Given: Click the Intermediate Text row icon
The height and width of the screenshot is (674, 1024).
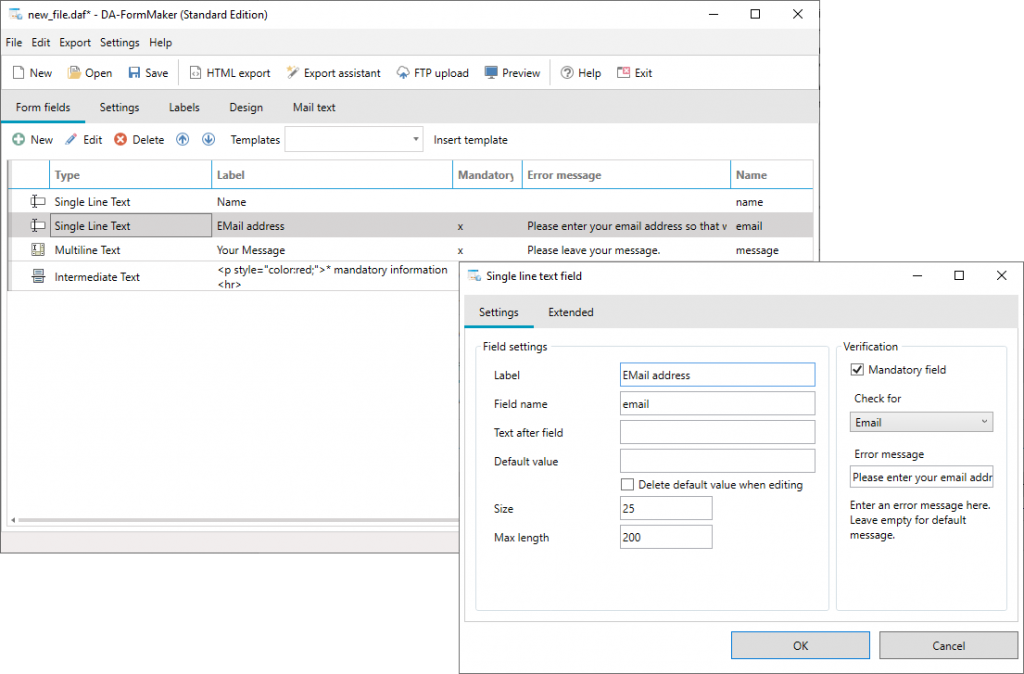Looking at the screenshot, I should point(38,276).
